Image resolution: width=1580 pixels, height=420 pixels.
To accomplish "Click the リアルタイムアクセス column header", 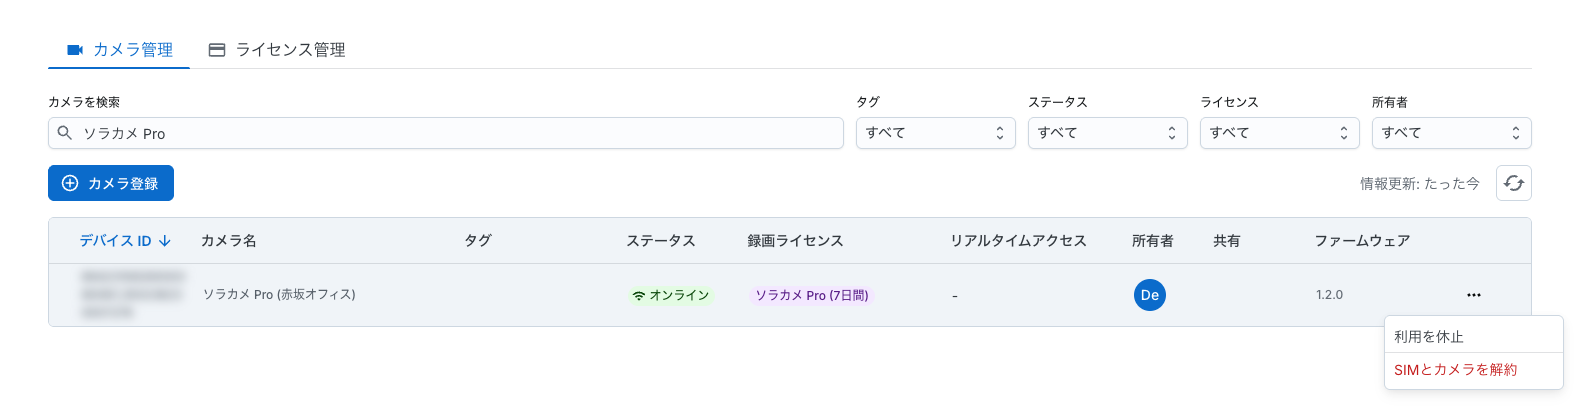I will coord(1018,241).
